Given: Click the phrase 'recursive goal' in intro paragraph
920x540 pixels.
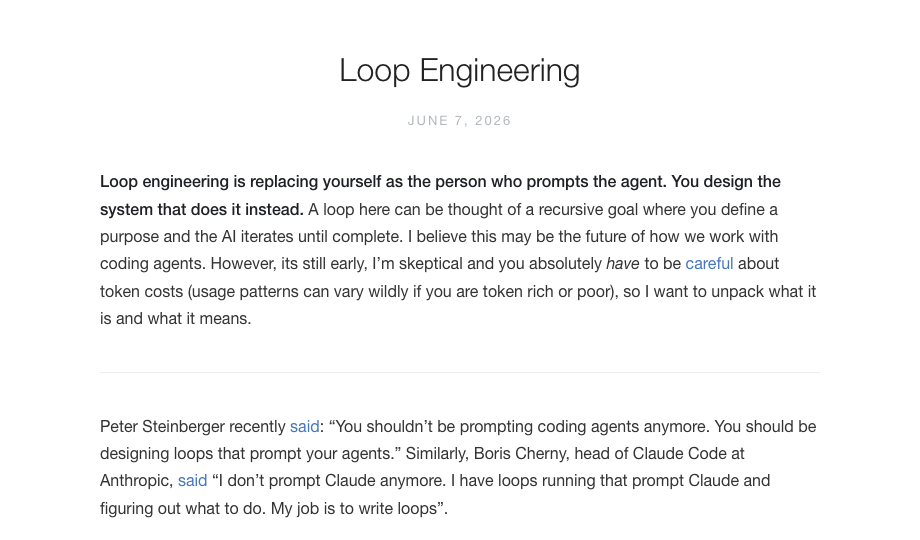Looking at the screenshot, I should 588,210.
